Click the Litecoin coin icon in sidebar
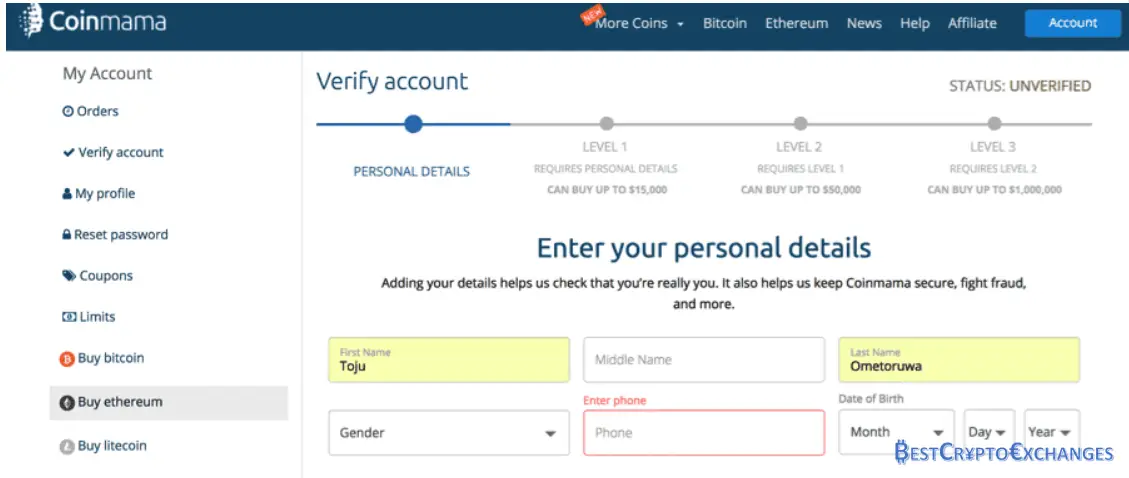This screenshot has width=1129, height=478. [67, 447]
